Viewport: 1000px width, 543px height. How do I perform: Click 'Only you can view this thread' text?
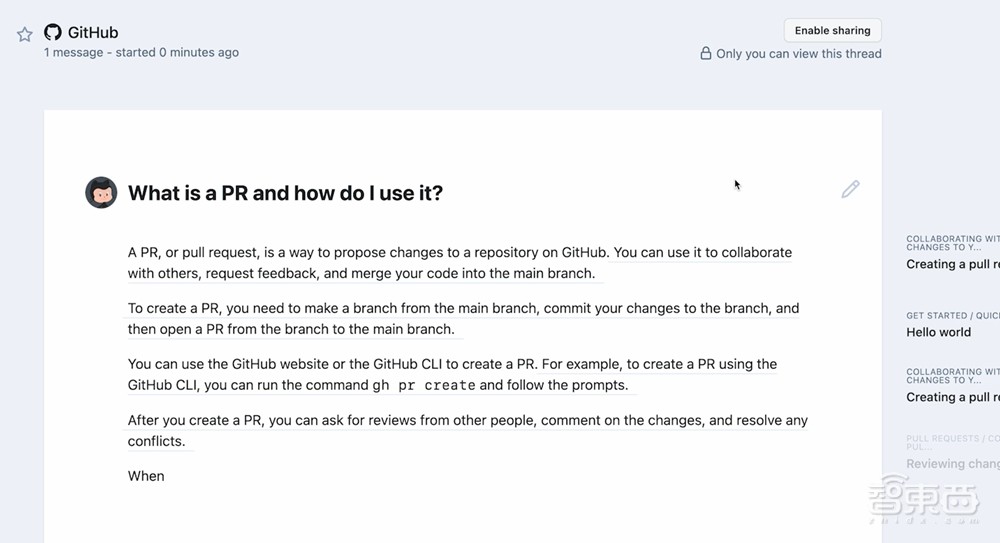798,54
